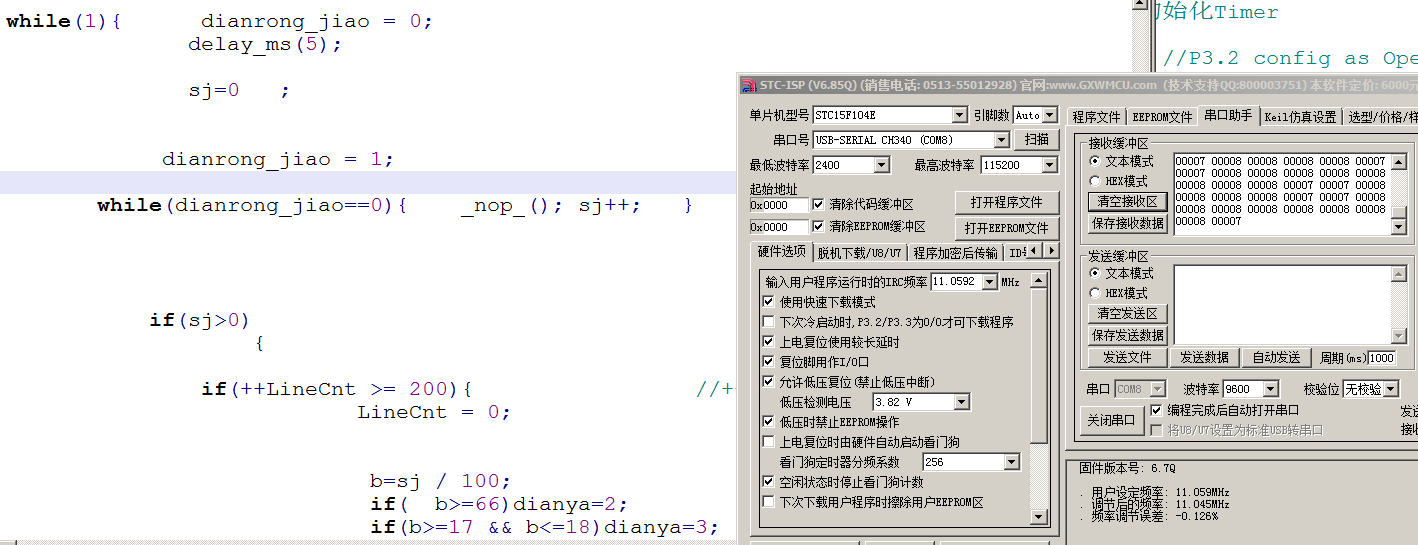Image resolution: width=1418 pixels, height=545 pixels.
Task: Toggle 清除EEPROM缓冲区 checkbox
Action: pyautogui.click(x=819, y=226)
